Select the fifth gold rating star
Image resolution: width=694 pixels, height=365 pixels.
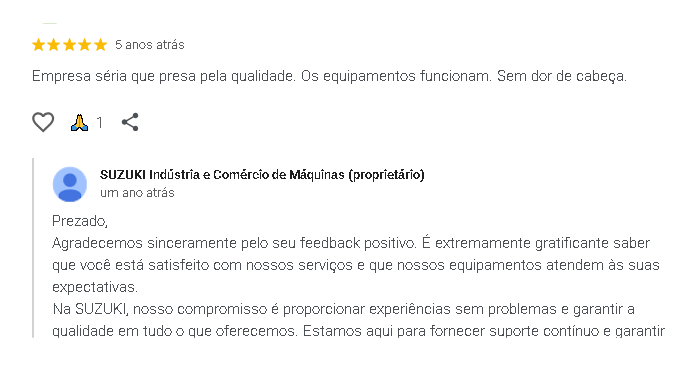point(100,45)
